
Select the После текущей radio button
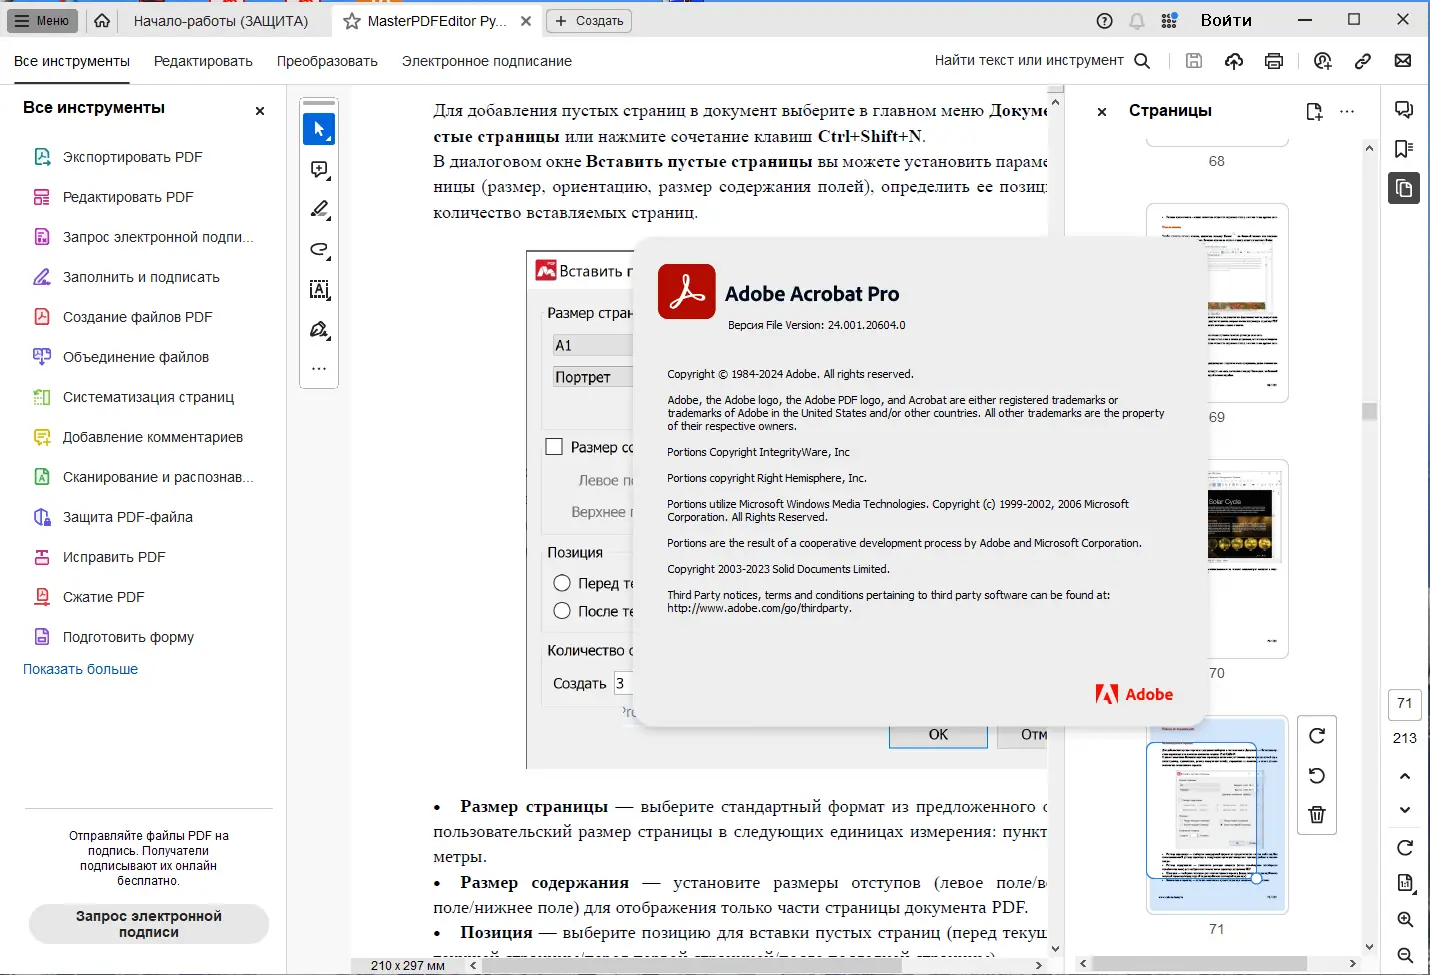(x=561, y=610)
